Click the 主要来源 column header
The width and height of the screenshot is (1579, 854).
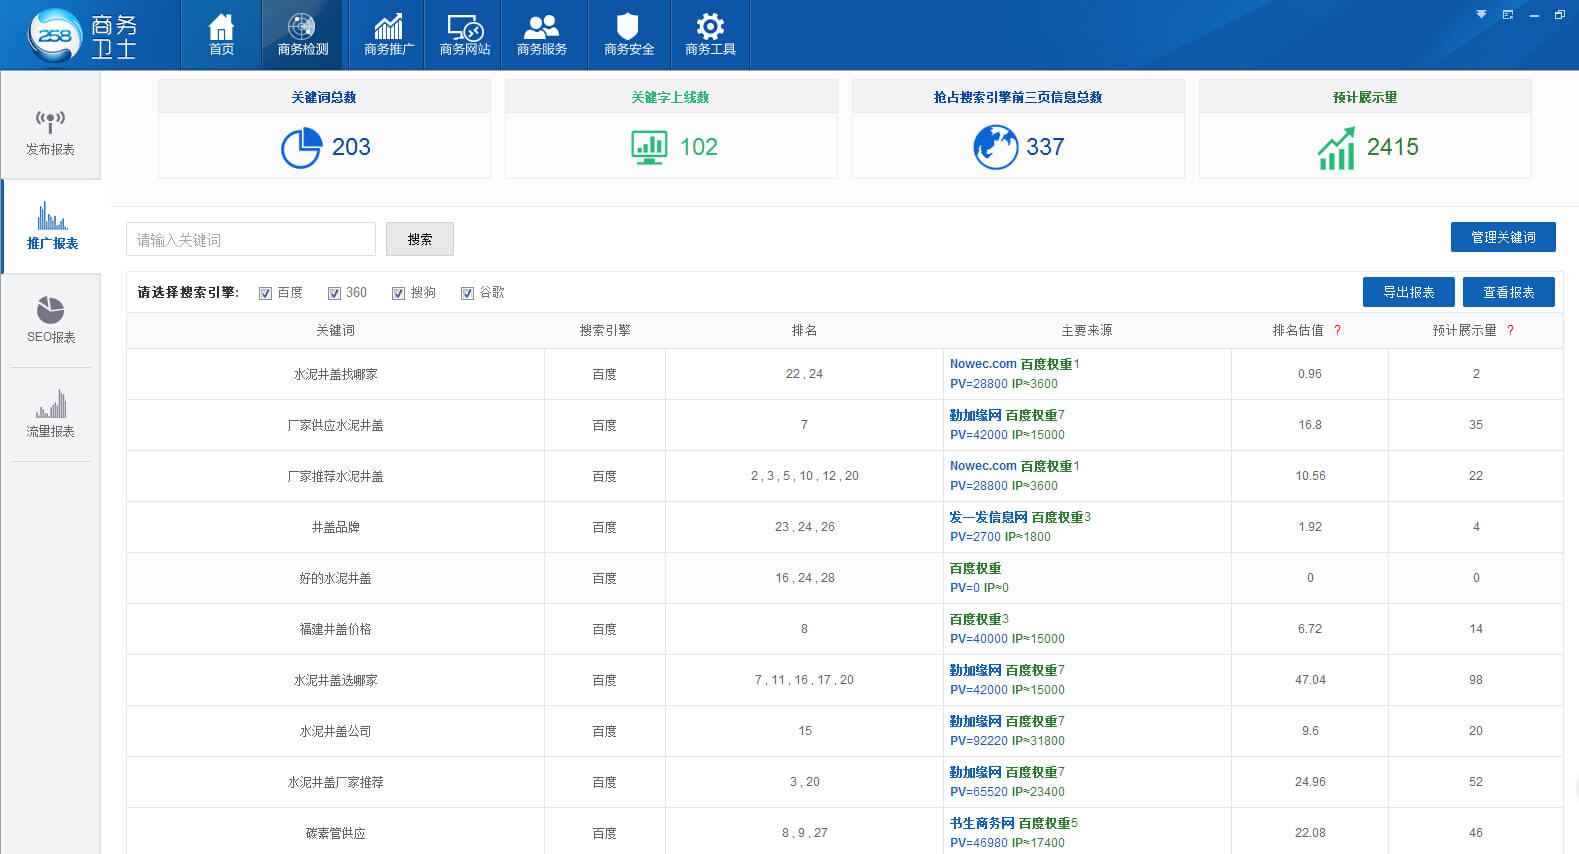1086,331
